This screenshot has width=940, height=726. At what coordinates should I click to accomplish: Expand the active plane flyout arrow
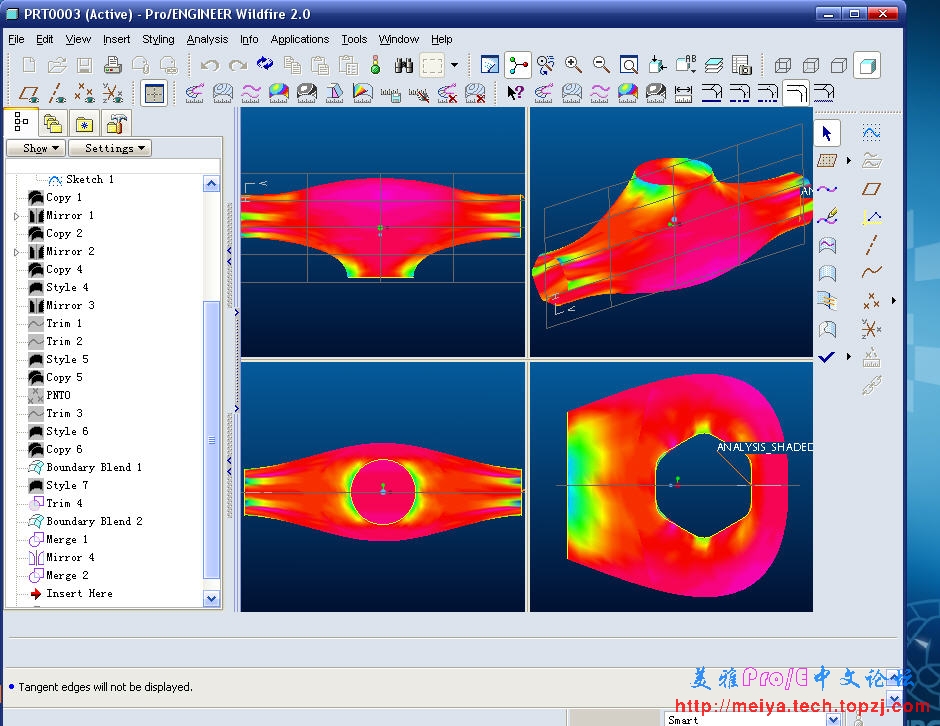849,161
